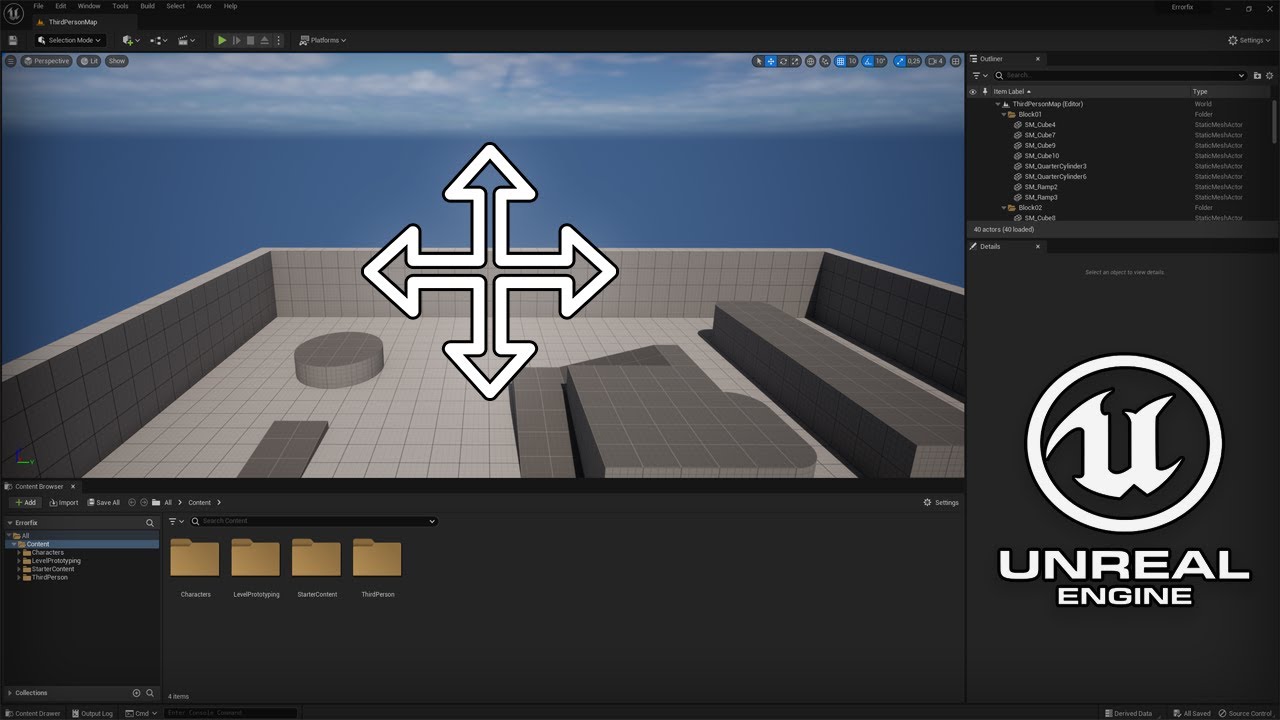The image size is (1280, 720).
Task: Click the Import button
Action: click(63, 502)
